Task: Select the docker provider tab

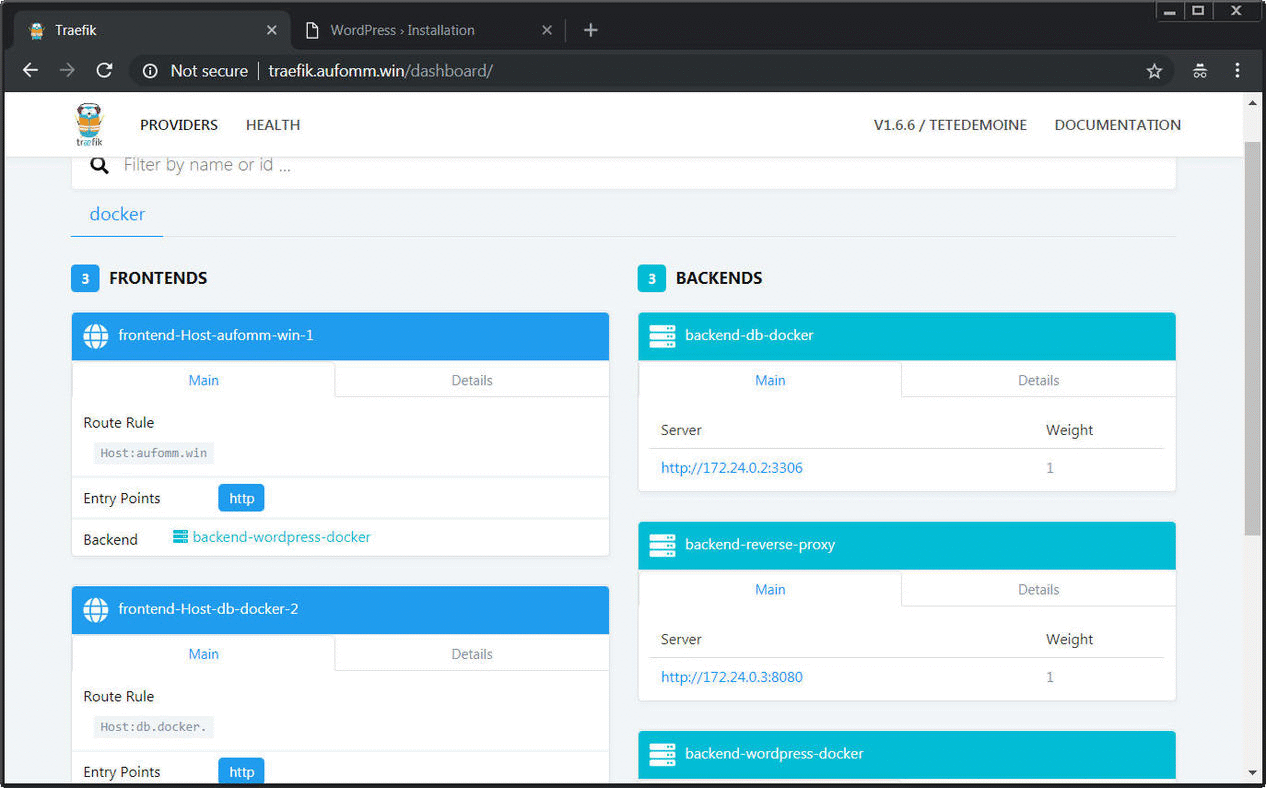Action: (117, 214)
